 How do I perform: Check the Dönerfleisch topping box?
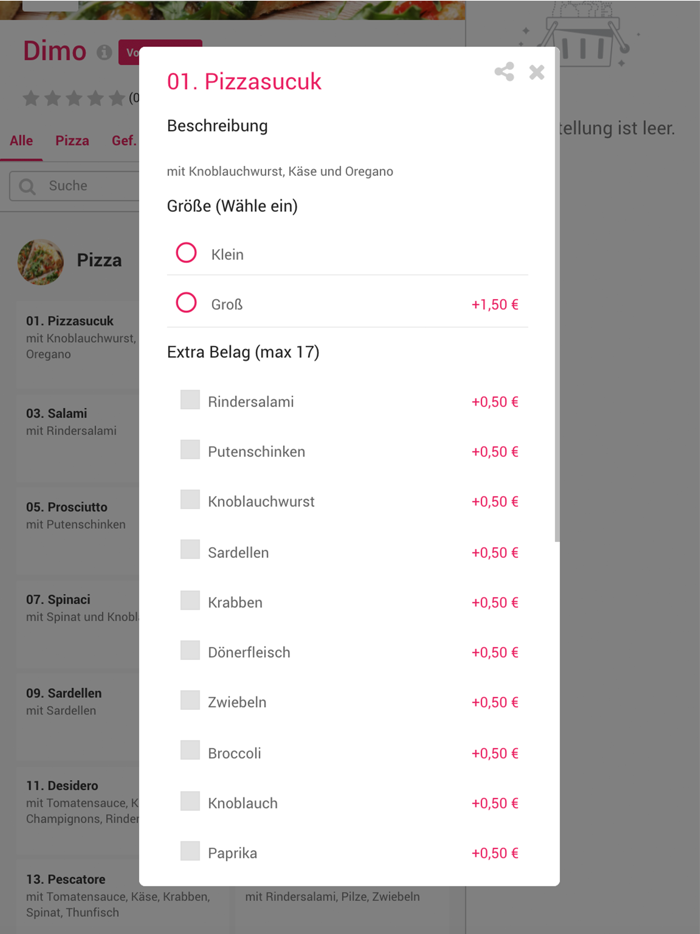[x=190, y=651]
